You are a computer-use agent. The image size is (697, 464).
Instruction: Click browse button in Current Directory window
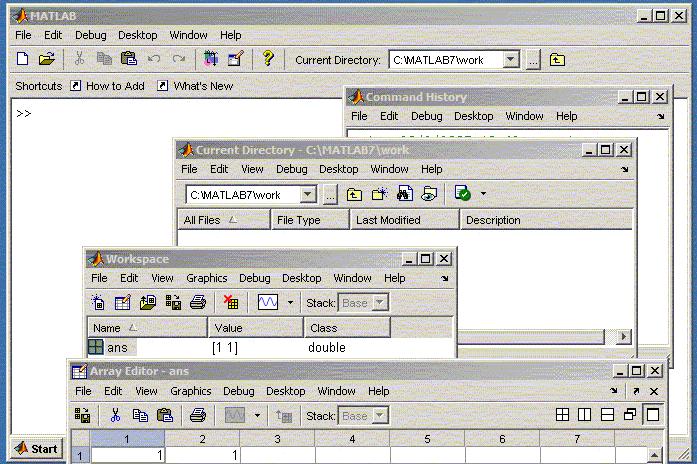(330, 195)
